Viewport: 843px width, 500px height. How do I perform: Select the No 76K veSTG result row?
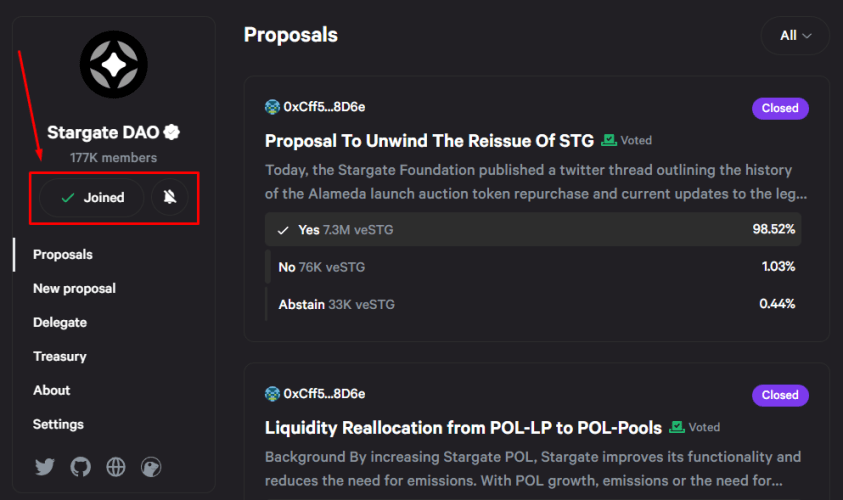[x=533, y=267]
